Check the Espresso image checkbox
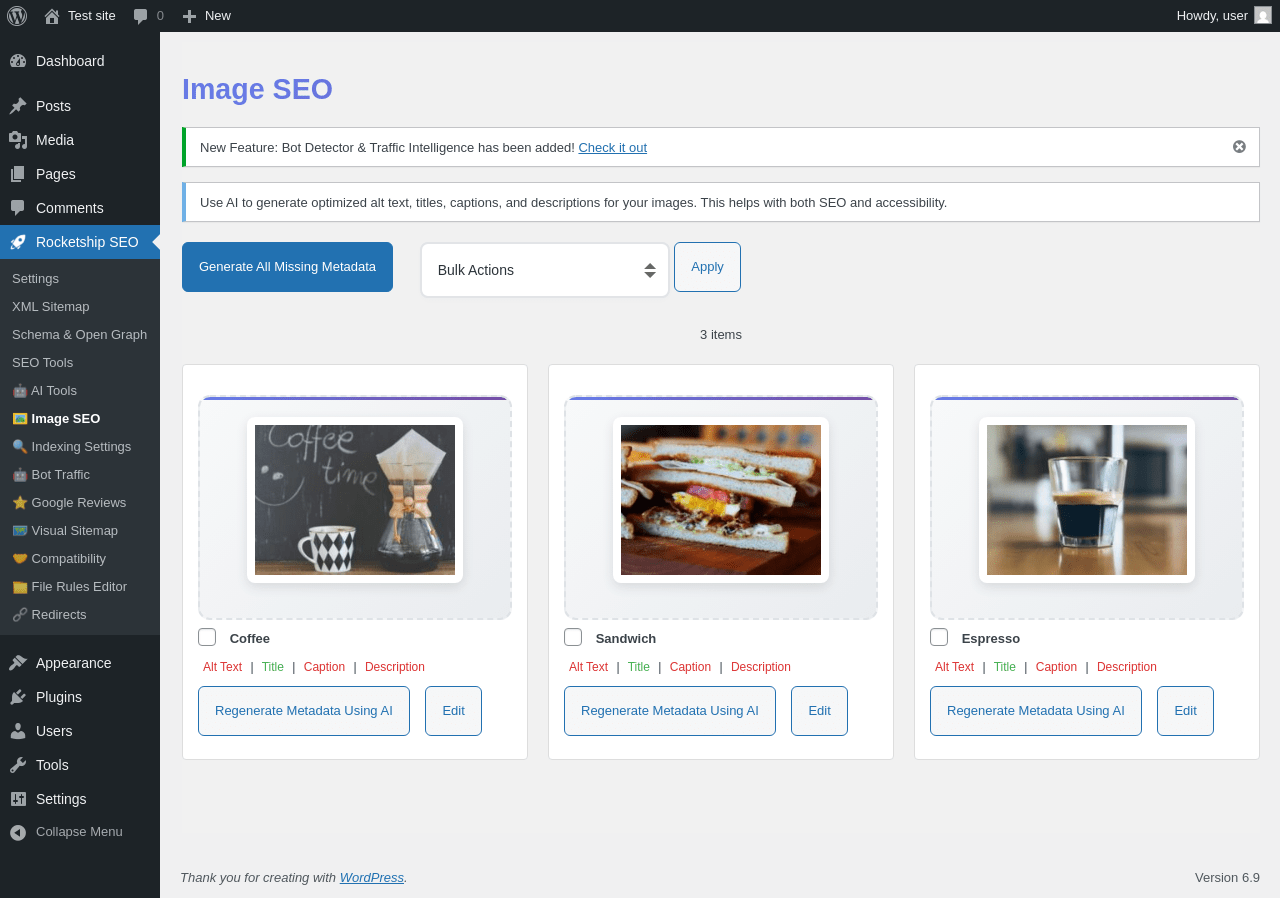Image resolution: width=1280 pixels, height=898 pixels. (x=939, y=637)
